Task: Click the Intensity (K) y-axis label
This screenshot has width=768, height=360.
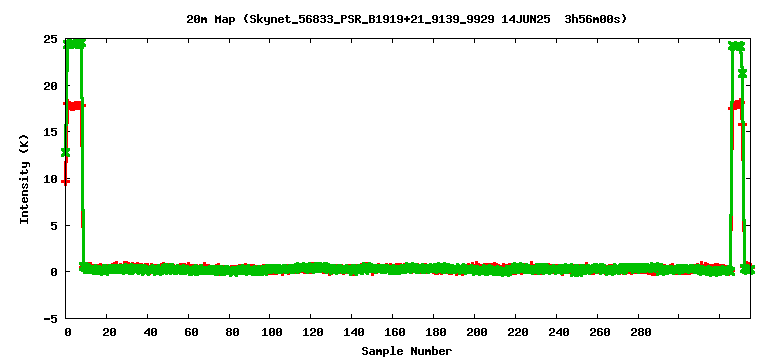Action: click(24, 179)
